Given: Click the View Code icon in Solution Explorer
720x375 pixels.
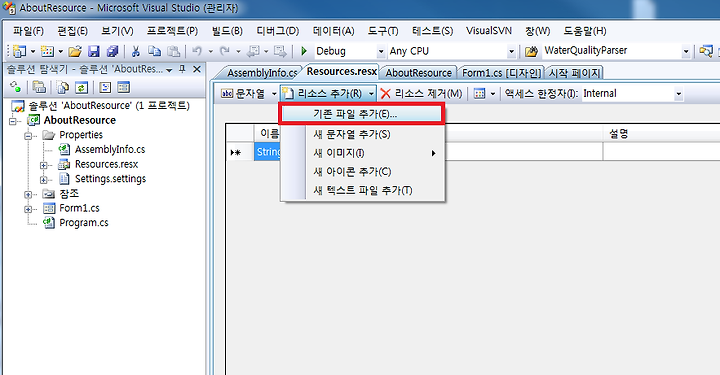Looking at the screenshot, I should (x=105, y=87).
